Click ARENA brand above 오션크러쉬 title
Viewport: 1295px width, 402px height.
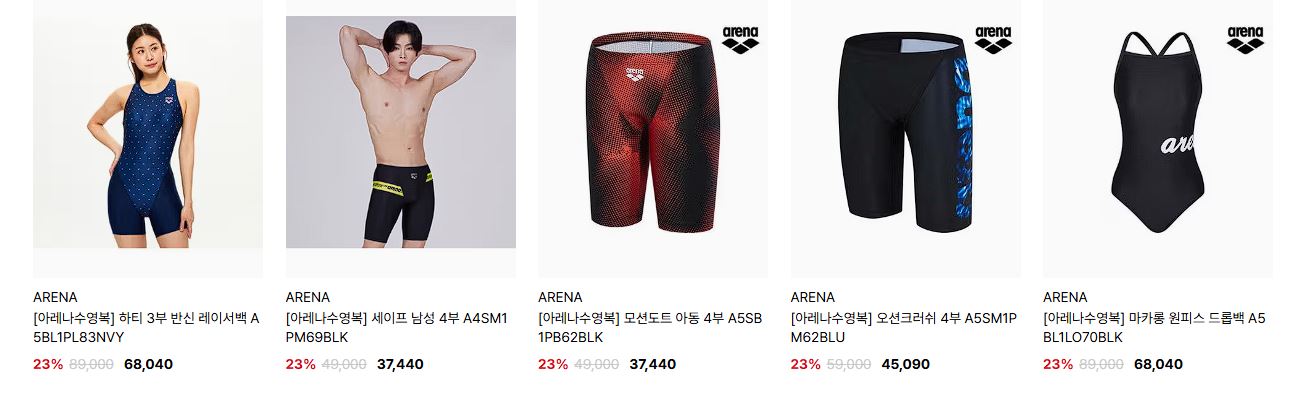click(813, 297)
